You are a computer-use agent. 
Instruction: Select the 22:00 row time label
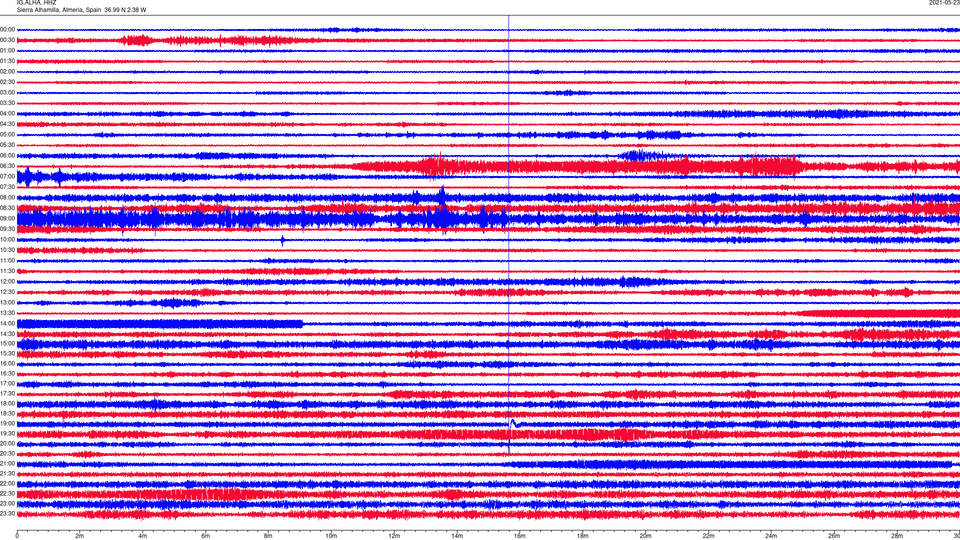pyautogui.click(x=7, y=484)
